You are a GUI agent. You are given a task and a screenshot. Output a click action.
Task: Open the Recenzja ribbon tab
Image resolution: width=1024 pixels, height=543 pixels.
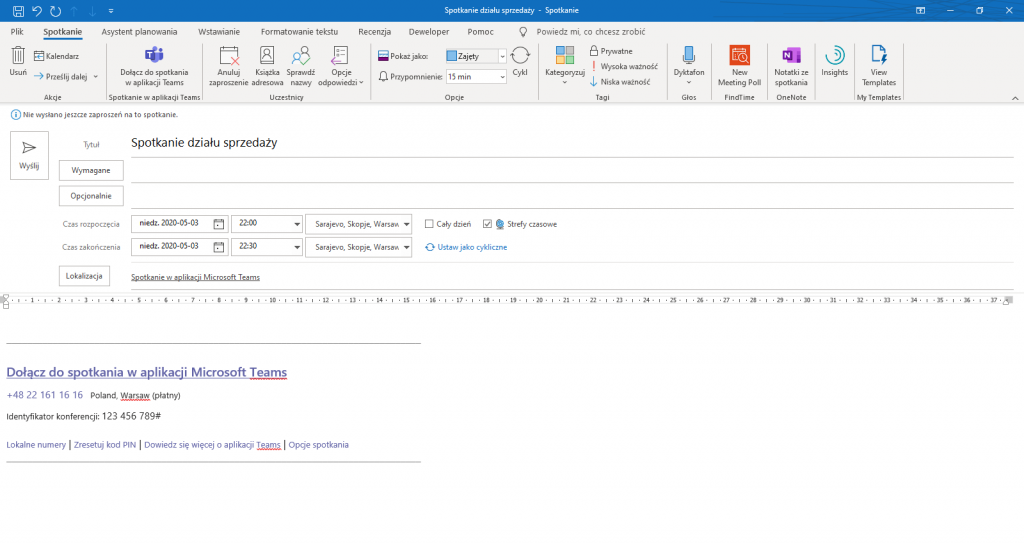click(373, 32)
